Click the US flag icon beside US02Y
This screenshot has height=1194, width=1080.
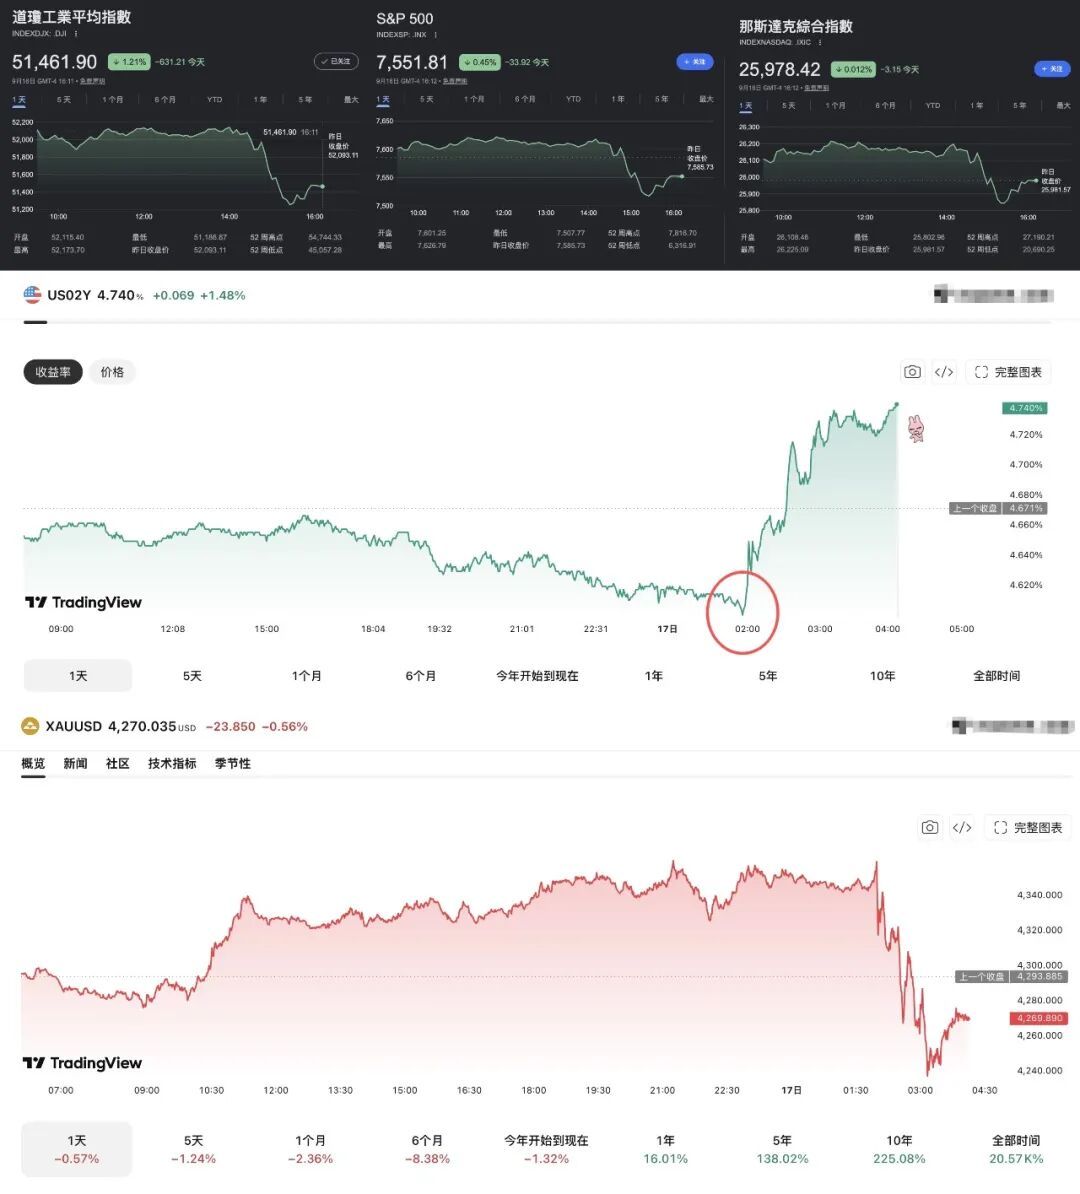click(32, 295)
